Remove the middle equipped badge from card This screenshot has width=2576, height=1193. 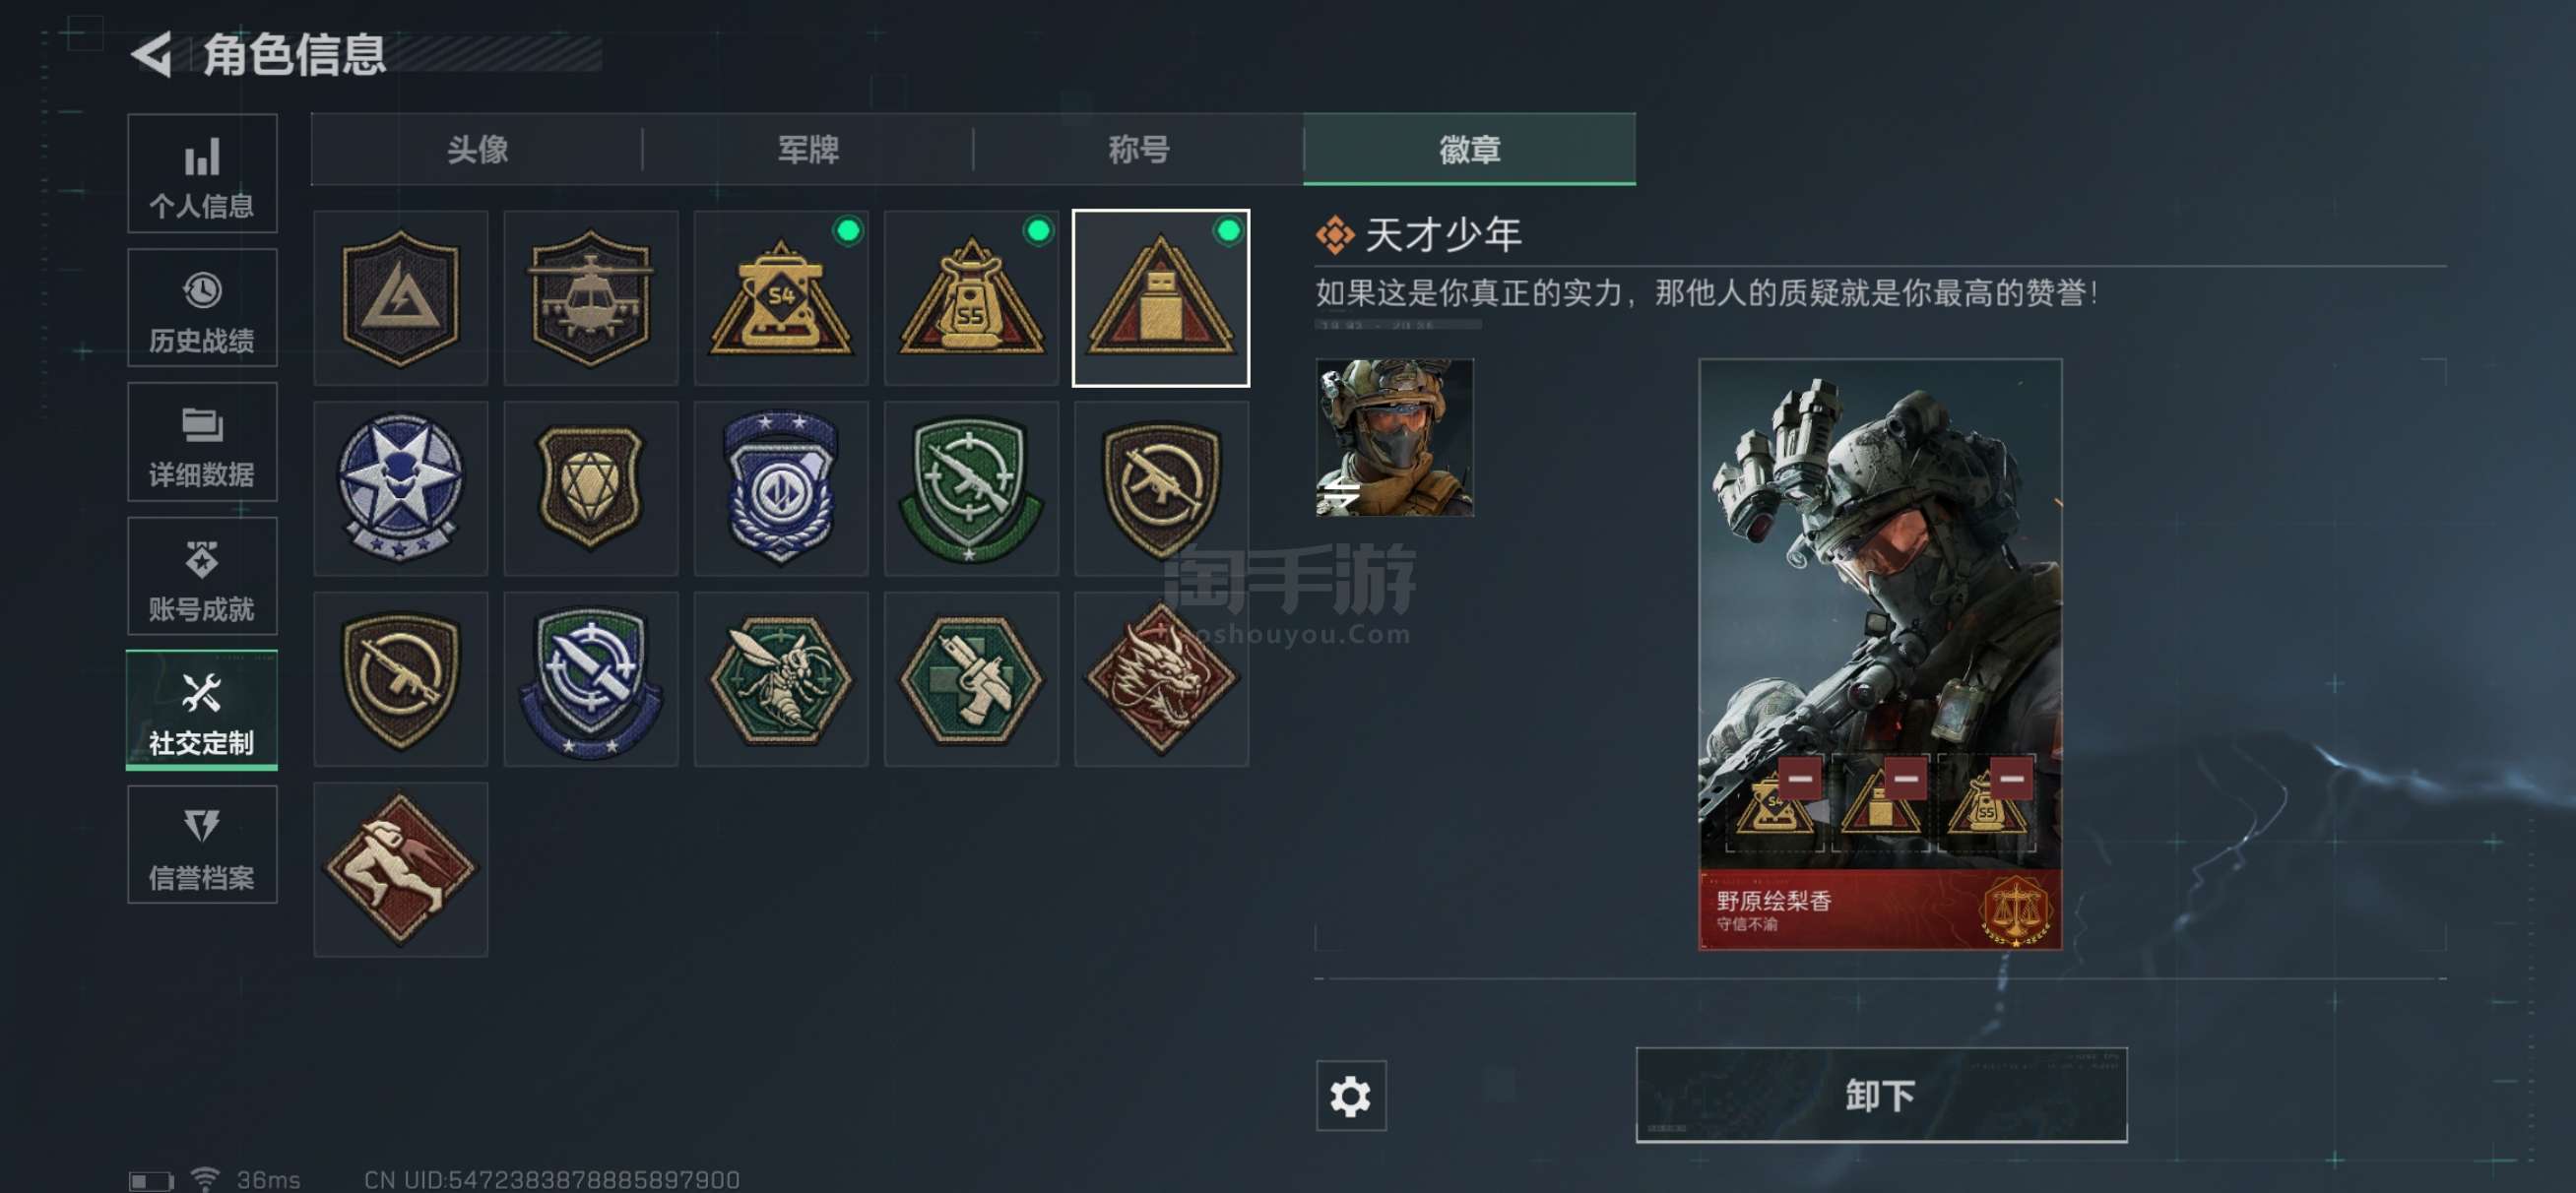(x=1906, y=778)
